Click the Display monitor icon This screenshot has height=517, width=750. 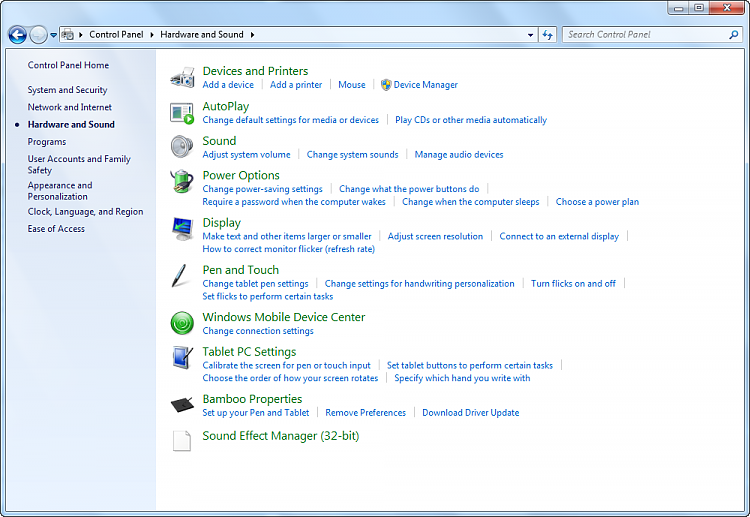pos(182,229)
